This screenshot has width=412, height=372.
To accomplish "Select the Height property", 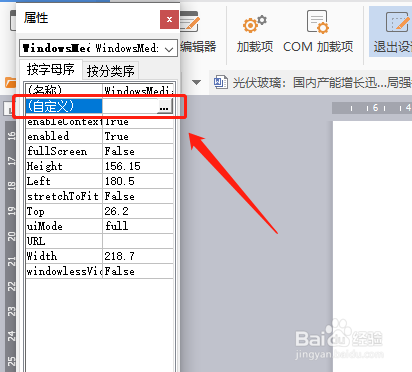I will tap(64, 166).
